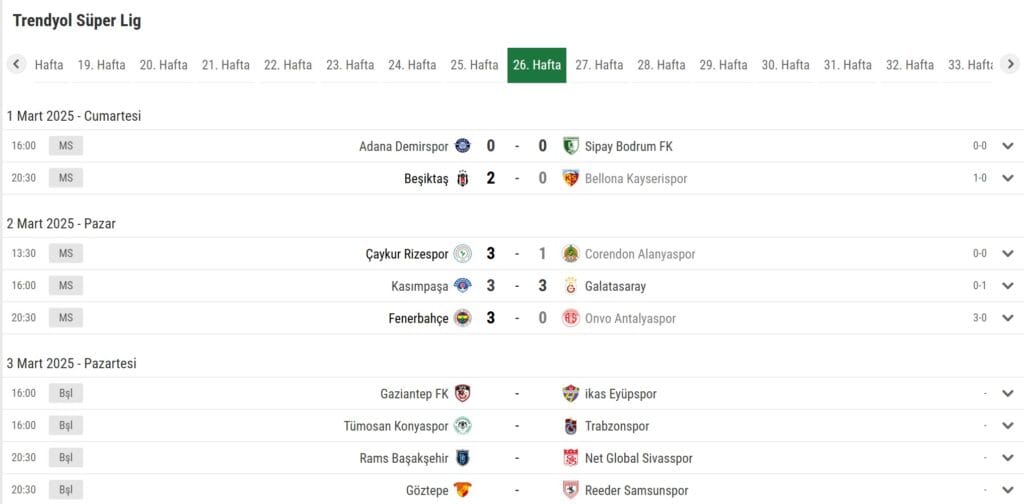This screenshot has height=504, width=1024.
Task: Open the 30. Hafta tab
Action: 786,65
